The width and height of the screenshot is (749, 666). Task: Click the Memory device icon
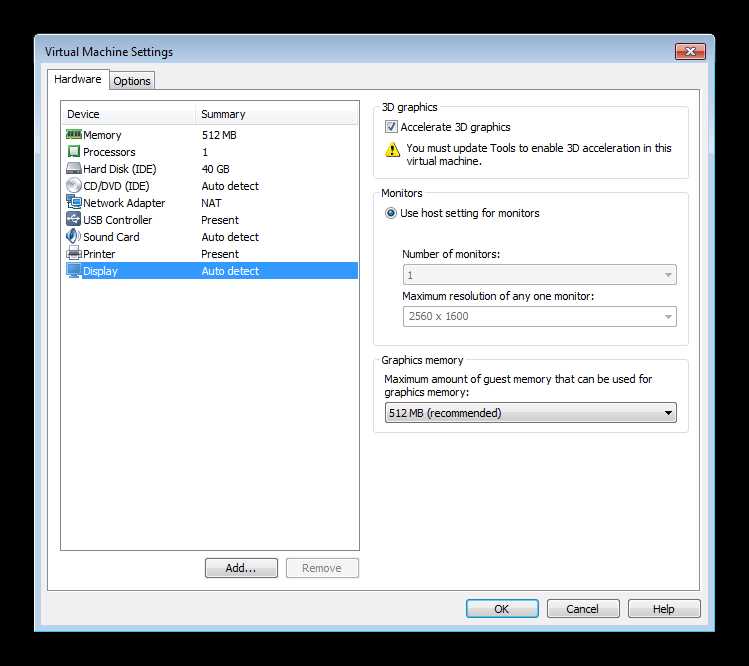pyautogui.click(x=74, y=135)
